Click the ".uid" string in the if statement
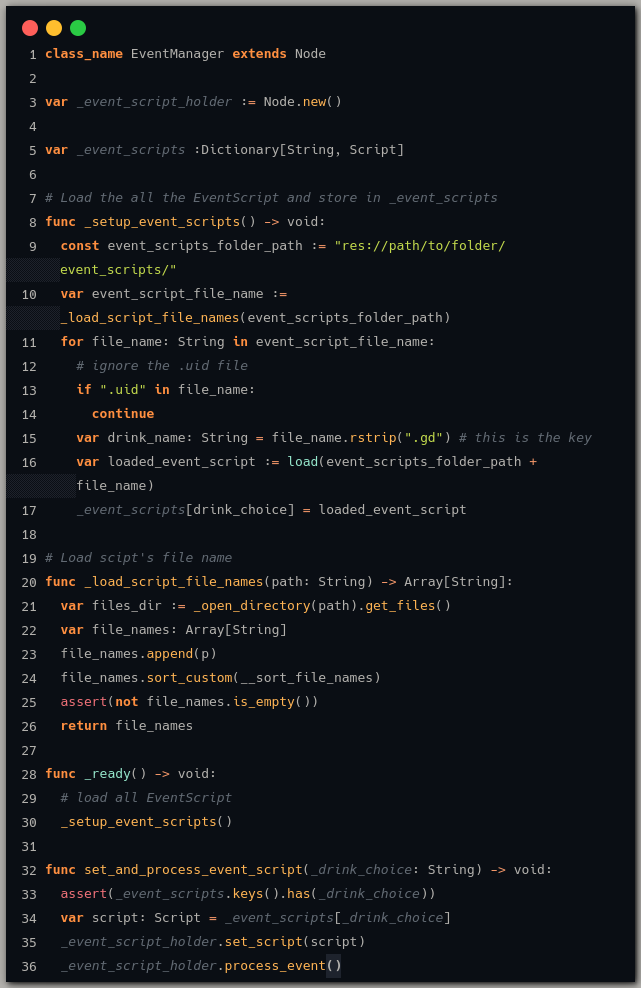Screen dimensions: 641x988 pos(123,390)
